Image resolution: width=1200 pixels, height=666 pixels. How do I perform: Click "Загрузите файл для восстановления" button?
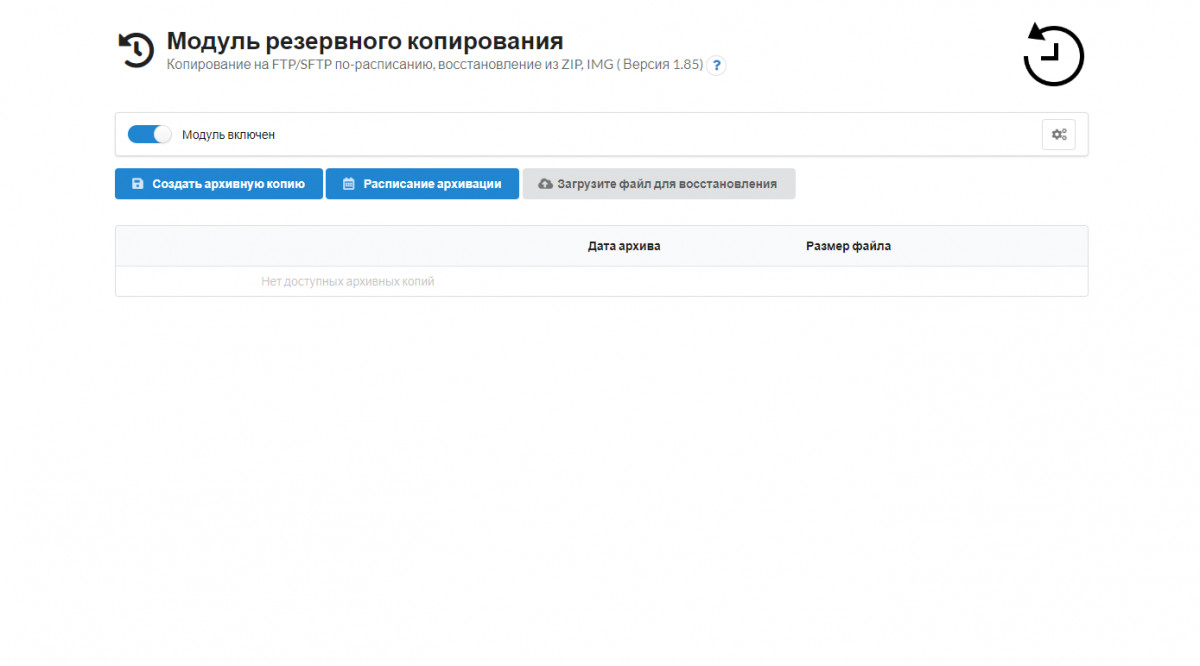tap(659, 184)
